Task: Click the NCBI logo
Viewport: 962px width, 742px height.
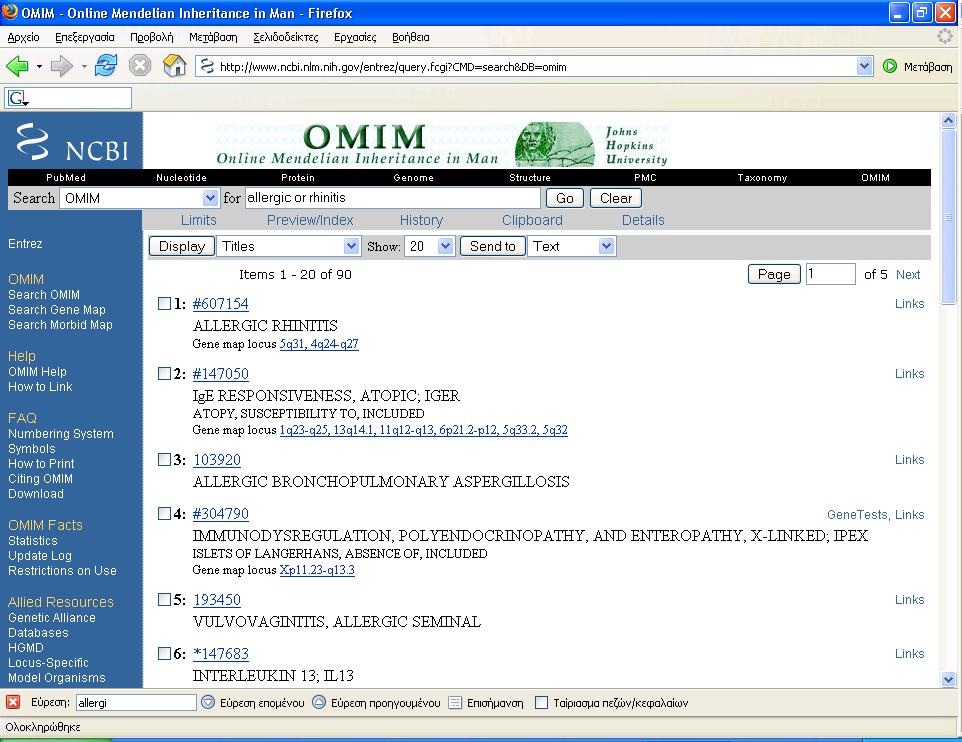Action: point(72,142)
